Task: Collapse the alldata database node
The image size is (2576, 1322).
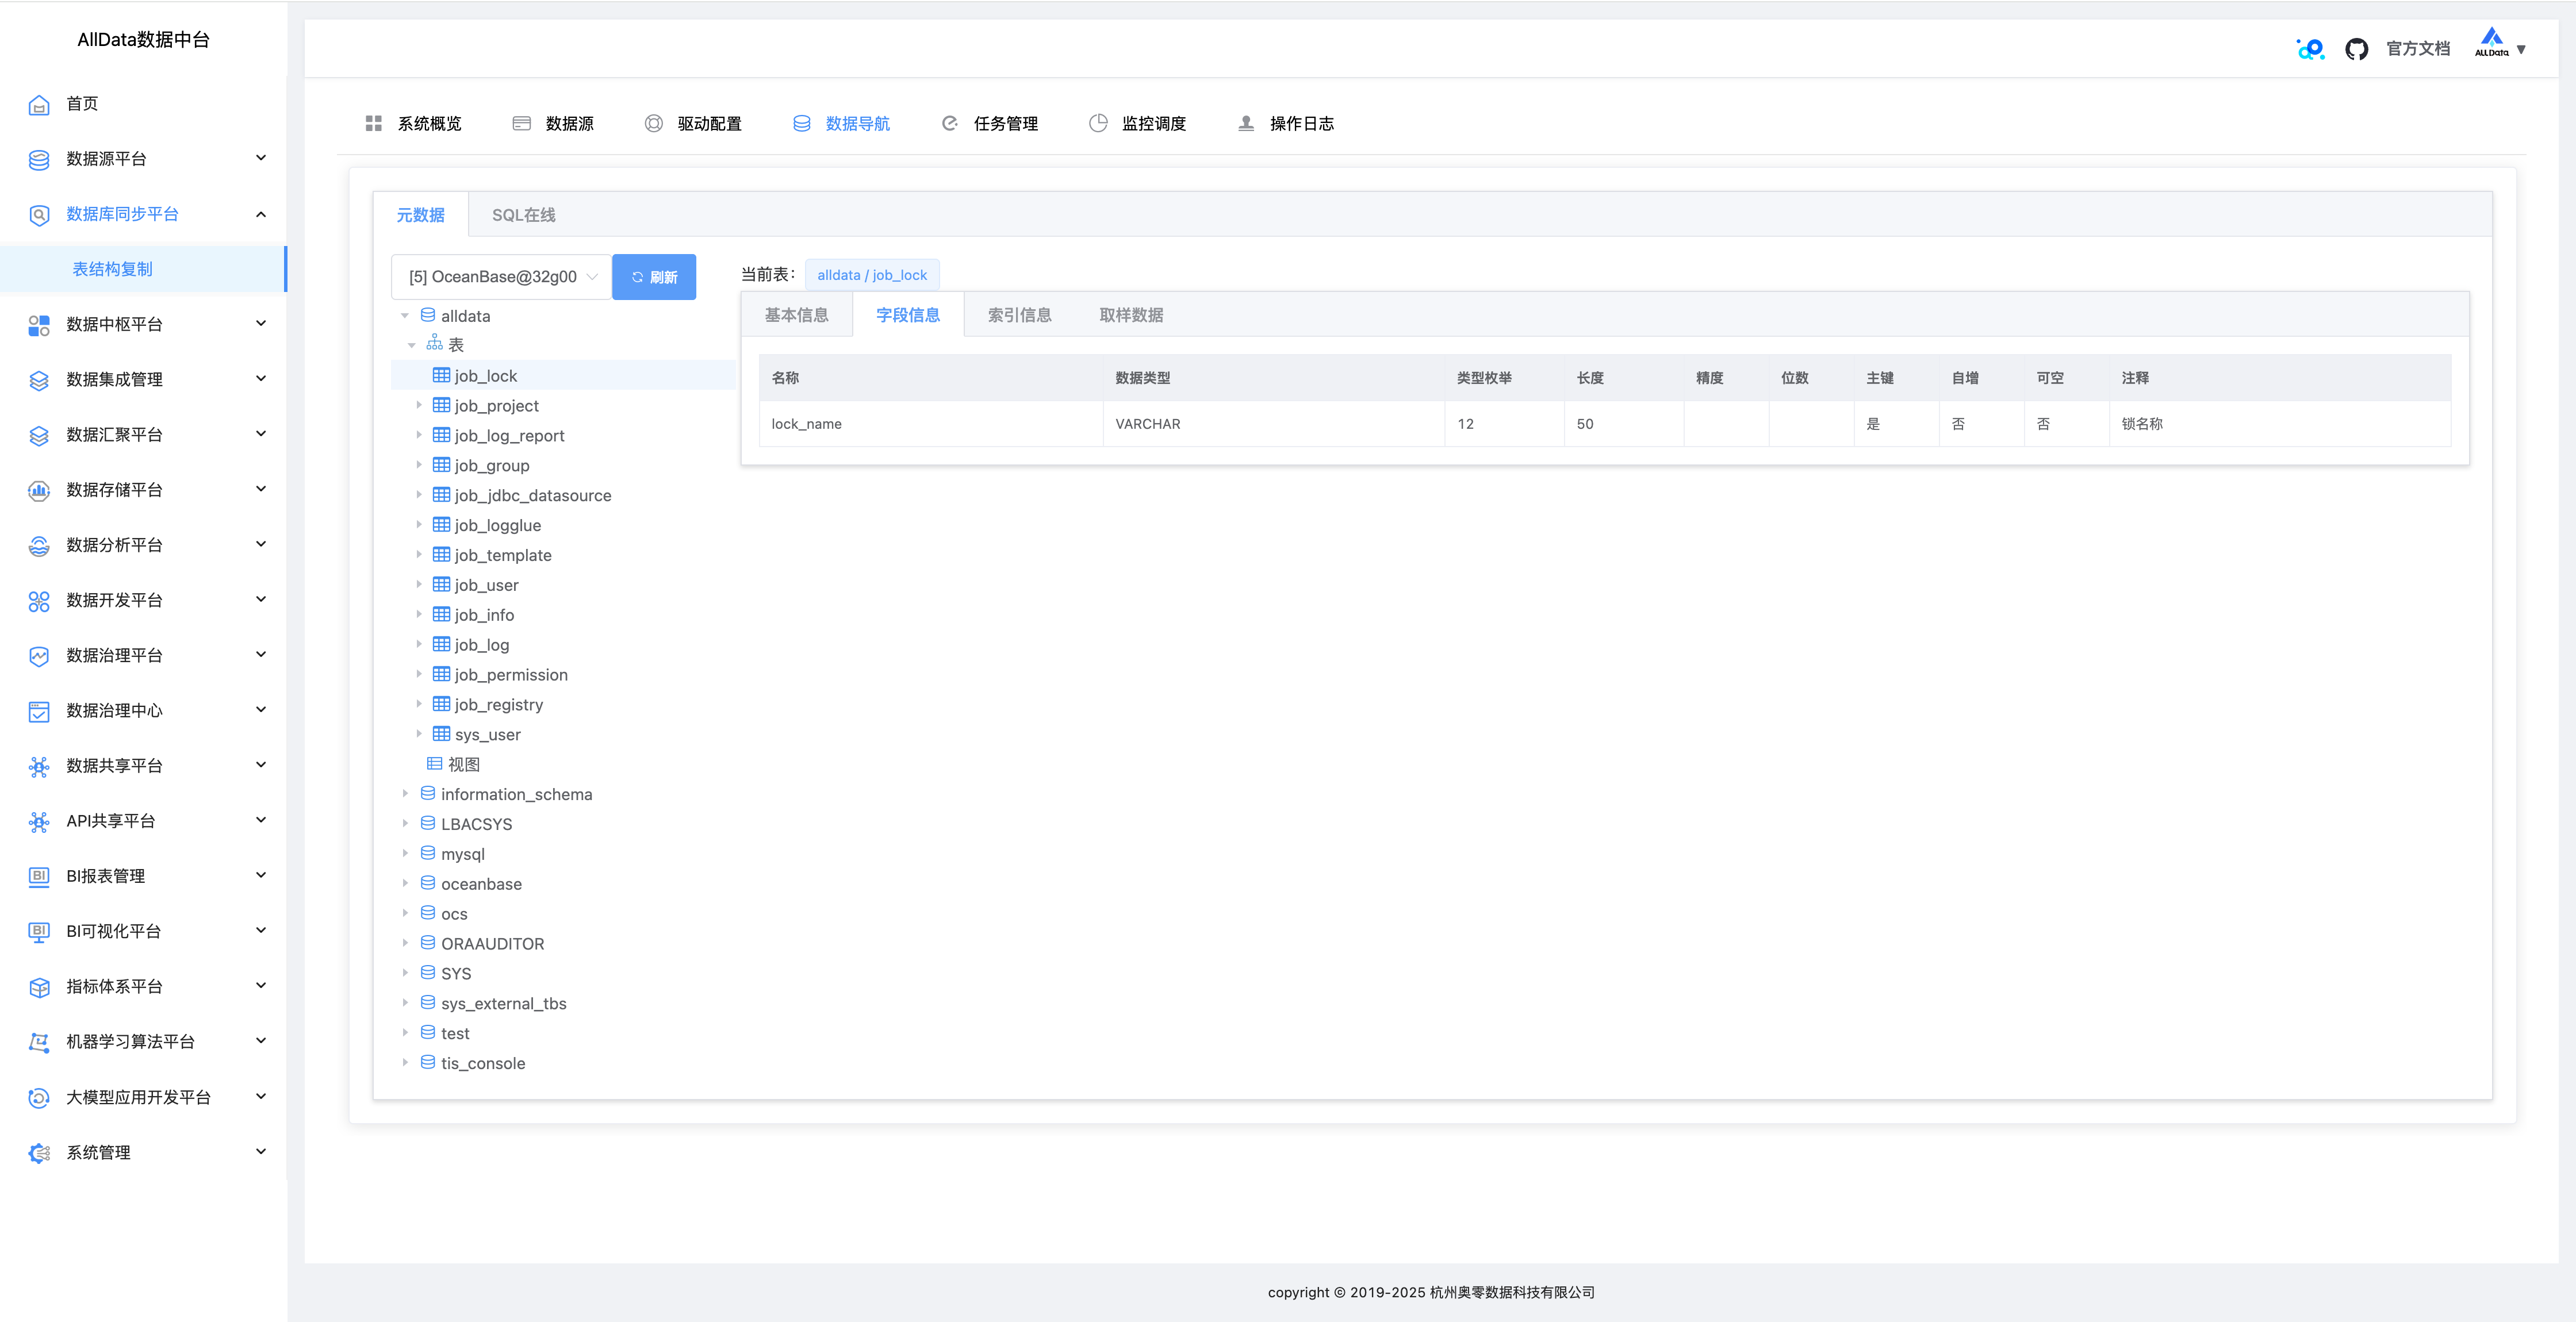Action: 405,316
